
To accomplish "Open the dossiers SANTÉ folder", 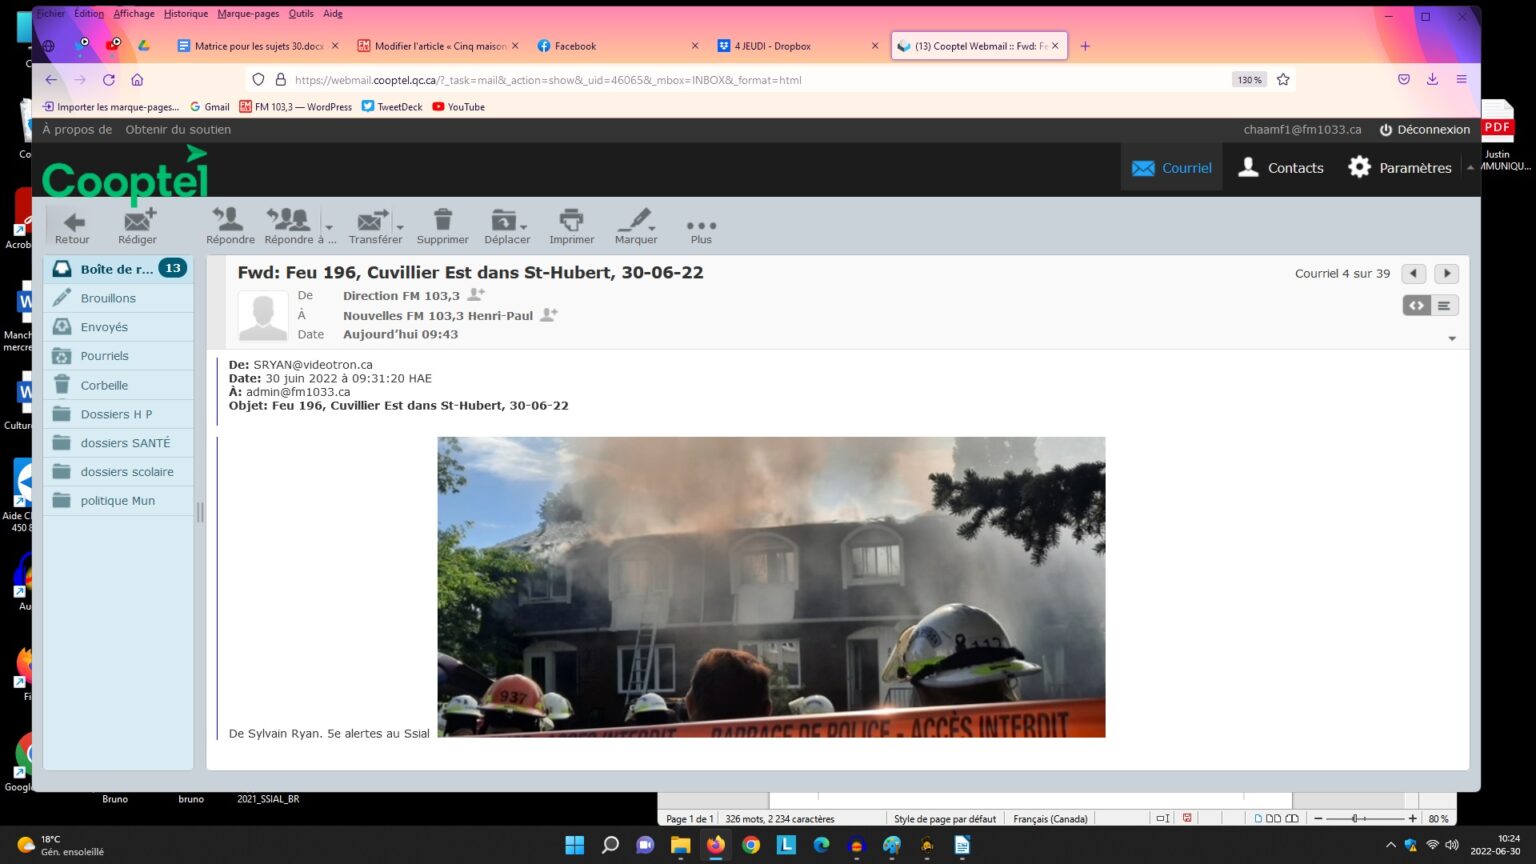I will tap(125, 443).
